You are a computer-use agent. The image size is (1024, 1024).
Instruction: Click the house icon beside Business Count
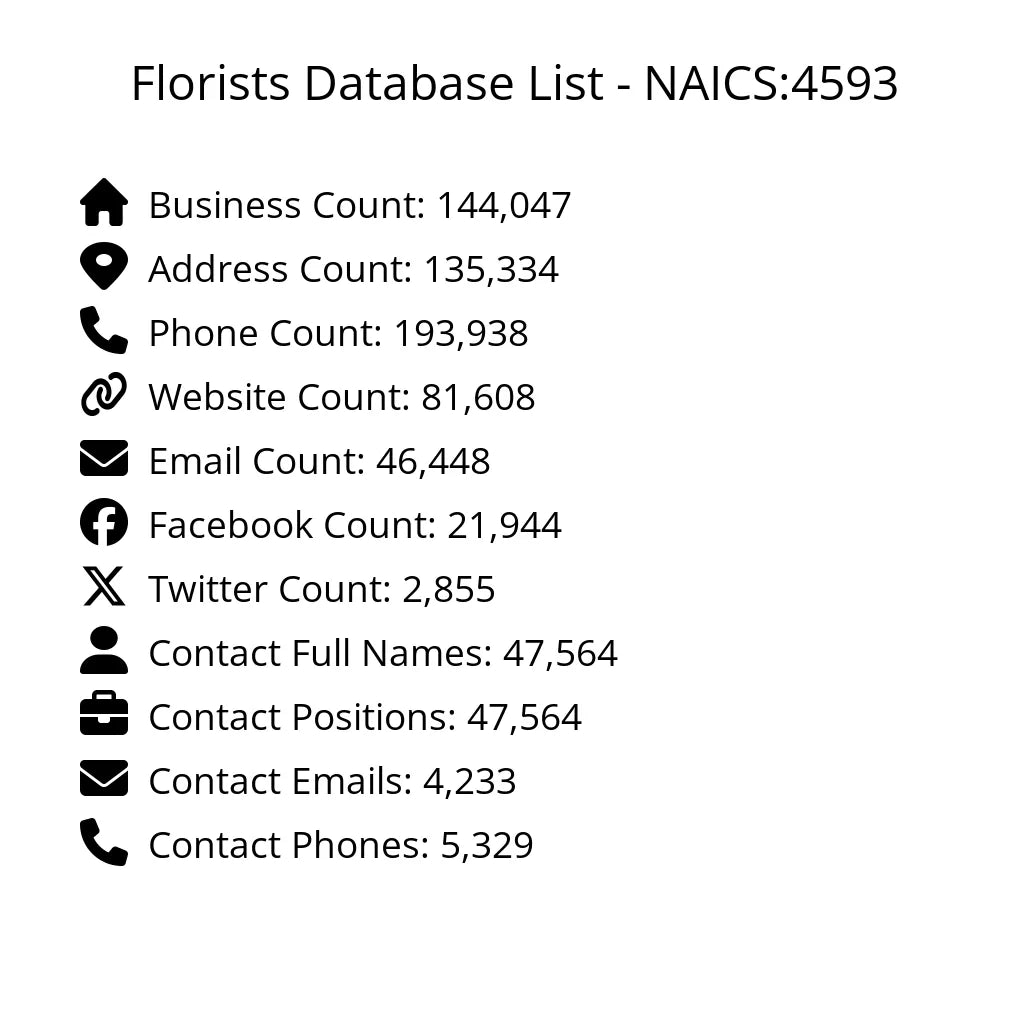(x=104, y=203)
